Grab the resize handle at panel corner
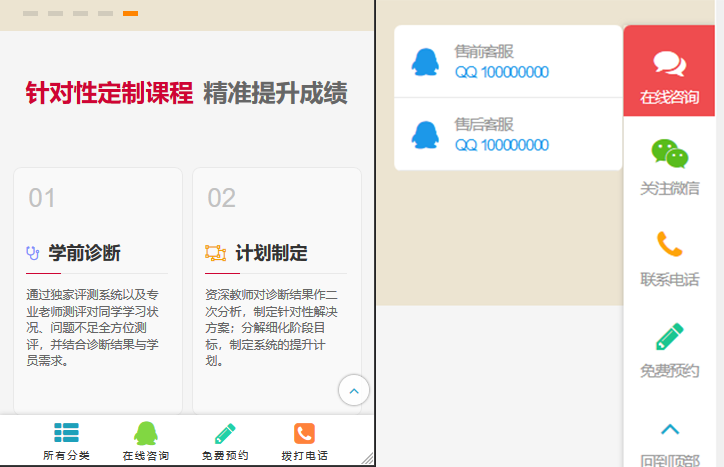The image size is (724, 467). coord(368,458)
